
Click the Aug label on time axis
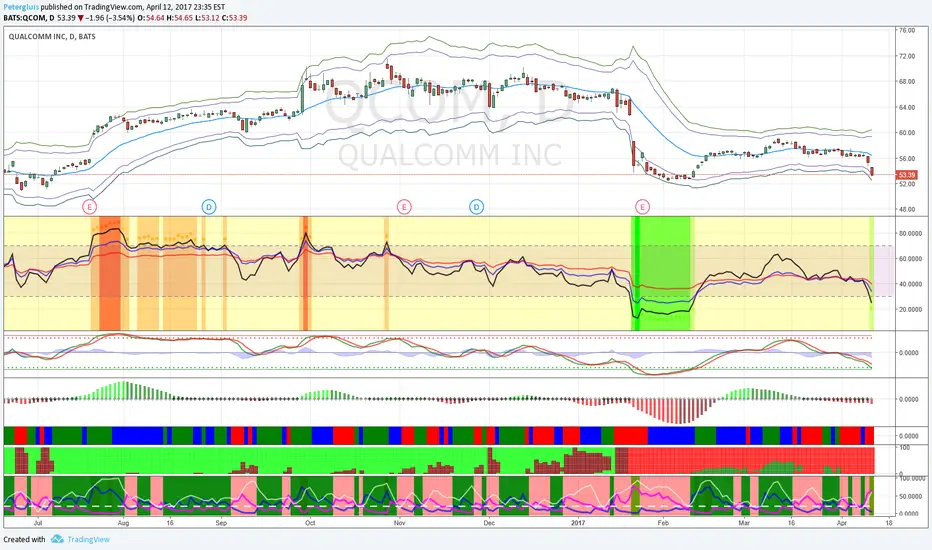123,523
